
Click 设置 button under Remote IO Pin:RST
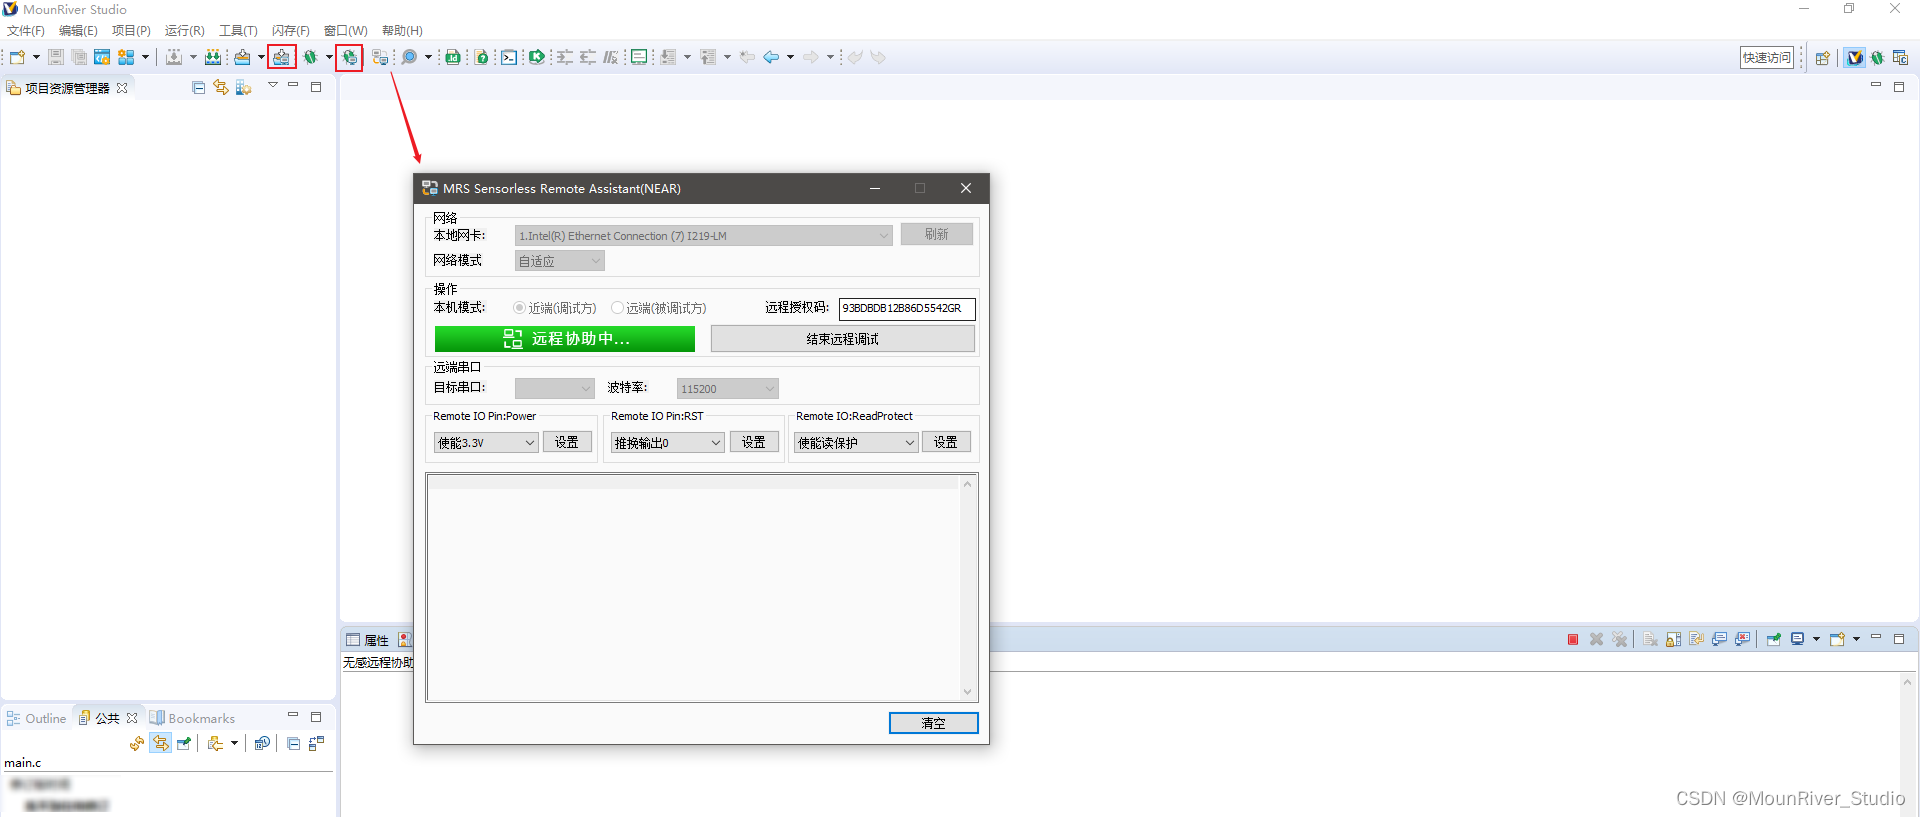pyautogui.click(x=754, y=442)
